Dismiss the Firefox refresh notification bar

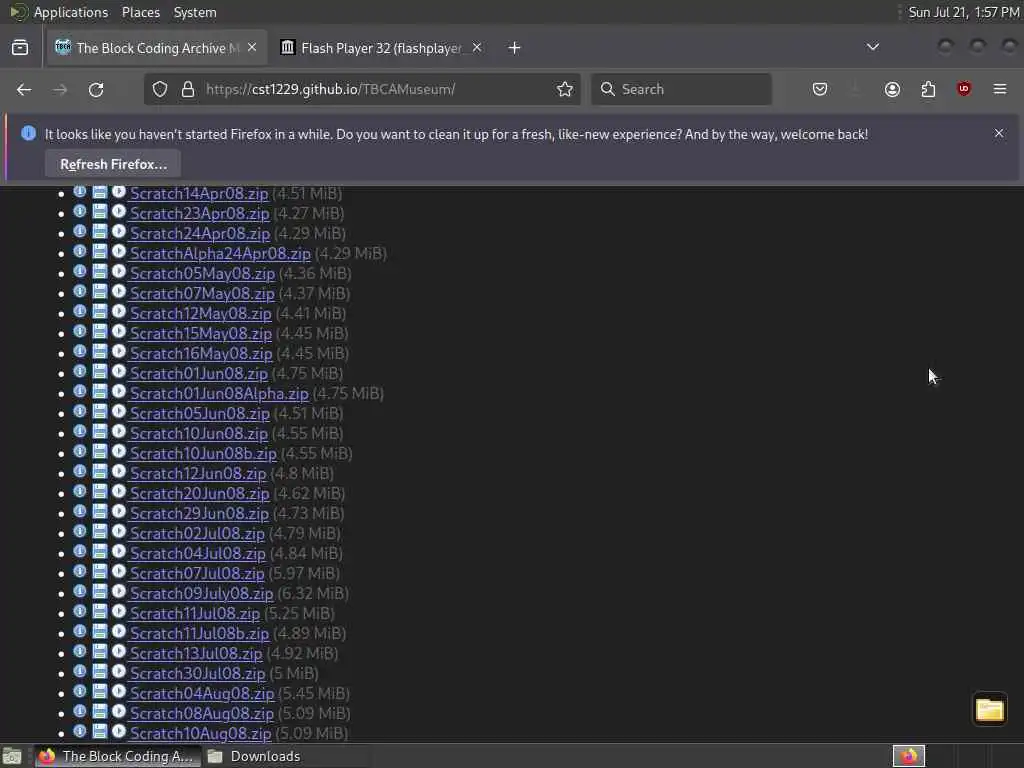pos(999,133)
